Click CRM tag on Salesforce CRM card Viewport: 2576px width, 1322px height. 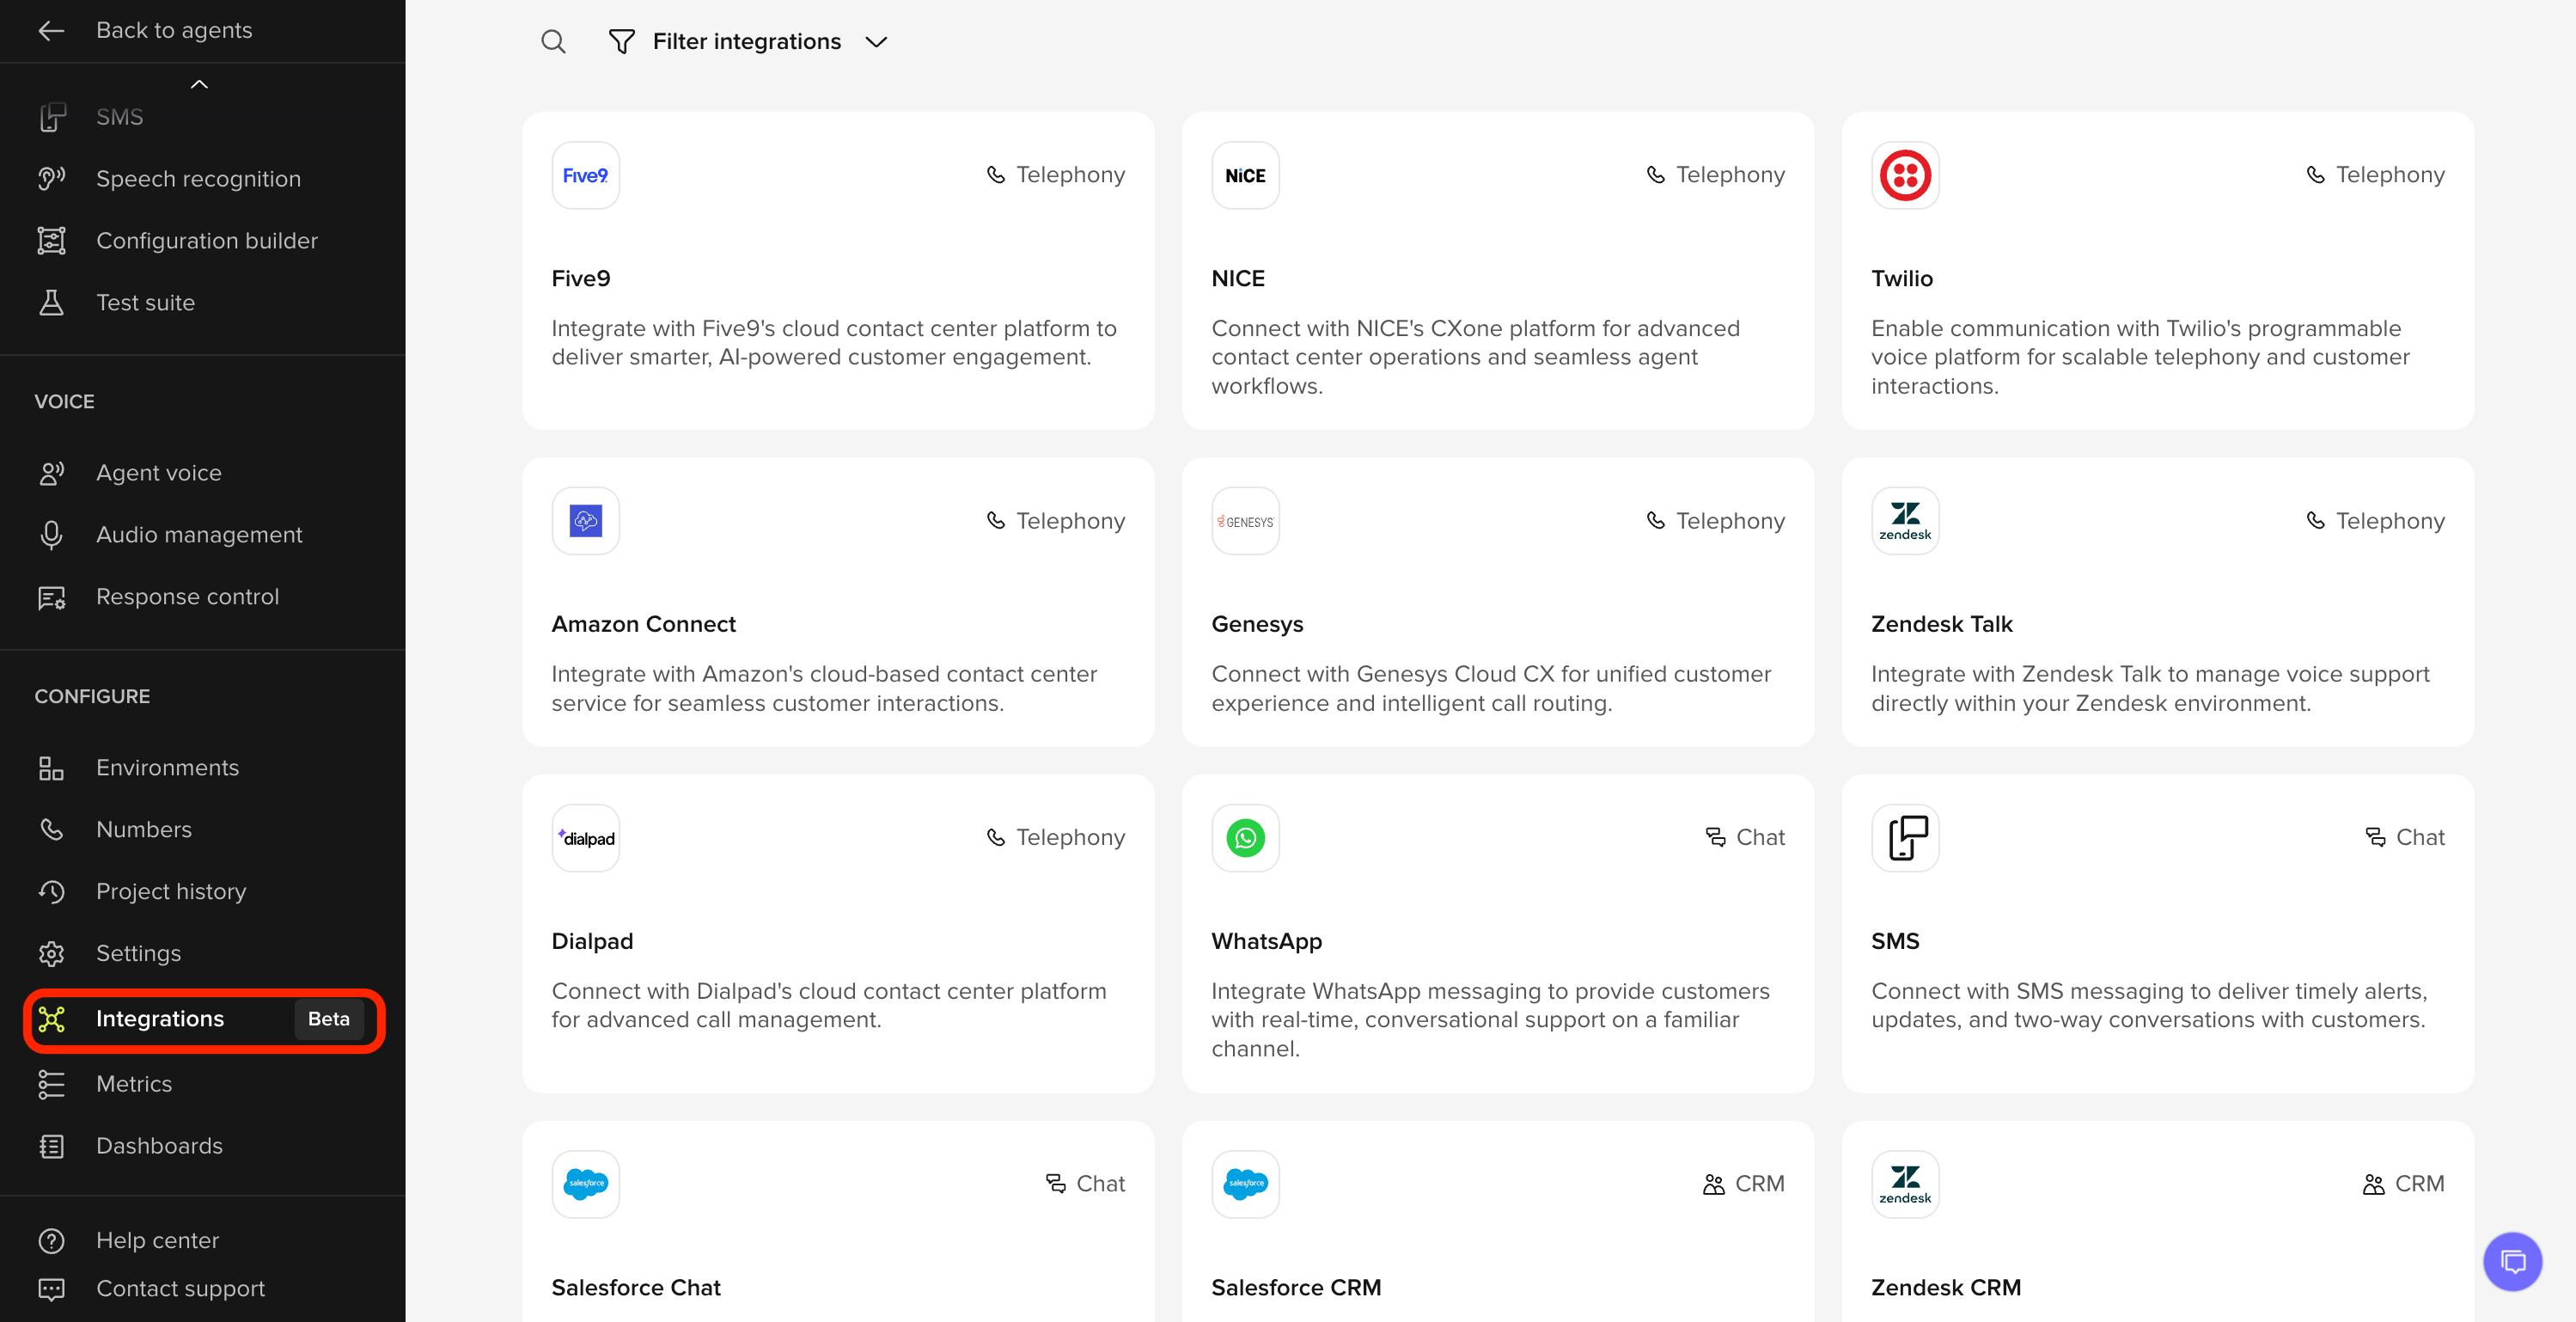click(1744, 1184)
